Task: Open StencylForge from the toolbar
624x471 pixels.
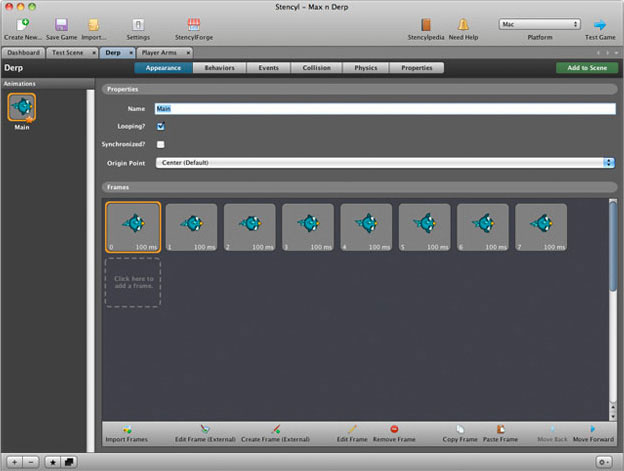Action: coord(194,24)
